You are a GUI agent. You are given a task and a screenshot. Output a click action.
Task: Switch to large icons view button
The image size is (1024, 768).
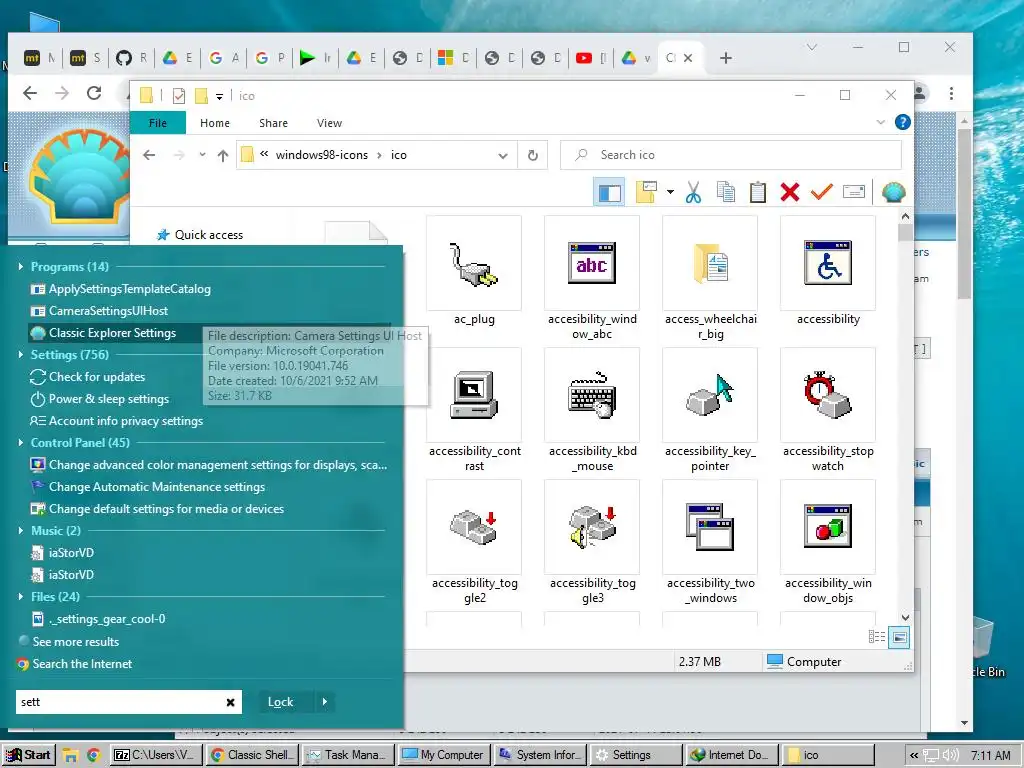899,637
